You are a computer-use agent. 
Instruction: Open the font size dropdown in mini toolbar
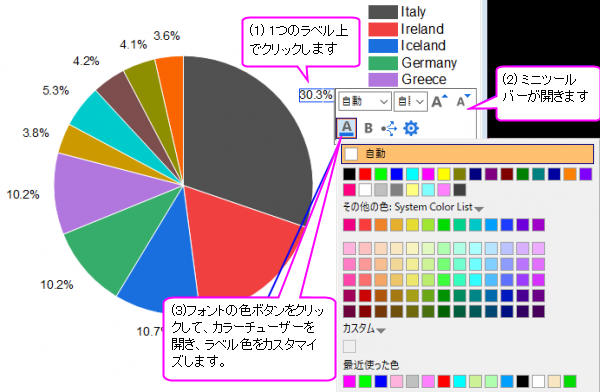point(411,101)
